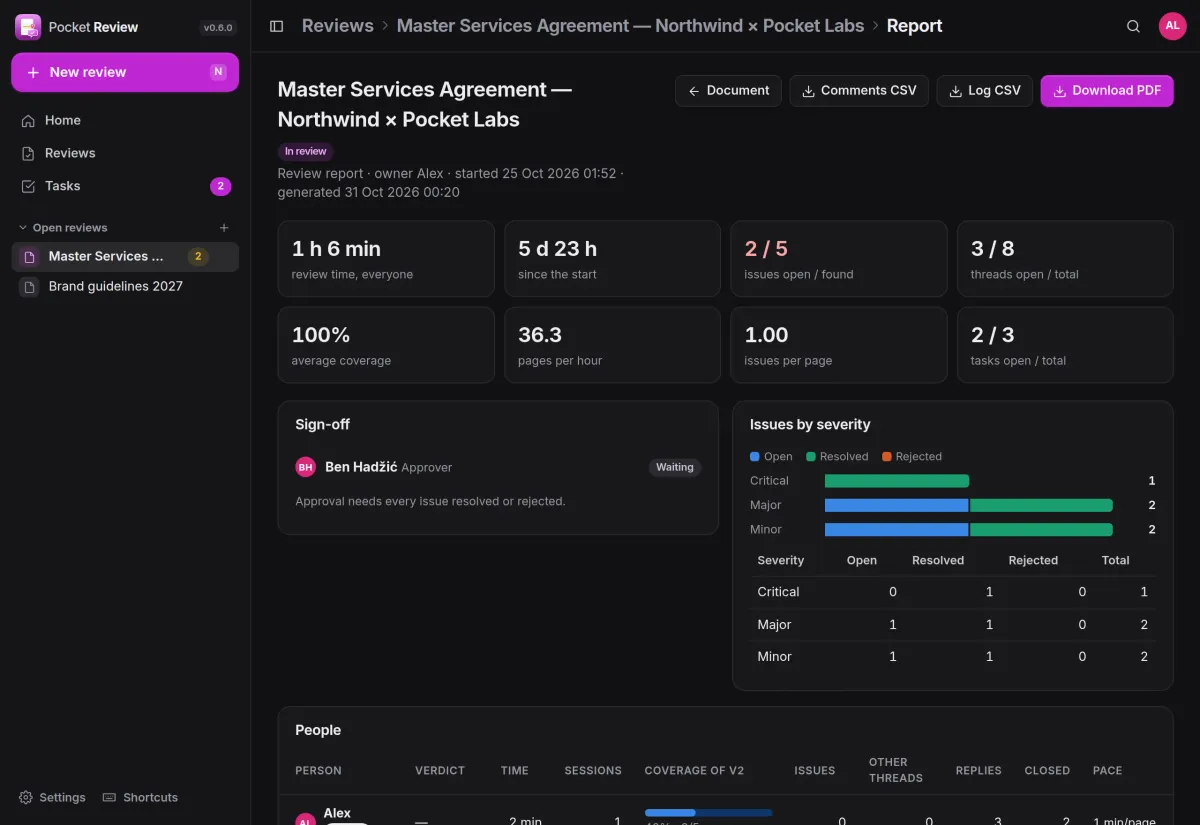
Task: Export the Log CSV
Action: [984, 91]
